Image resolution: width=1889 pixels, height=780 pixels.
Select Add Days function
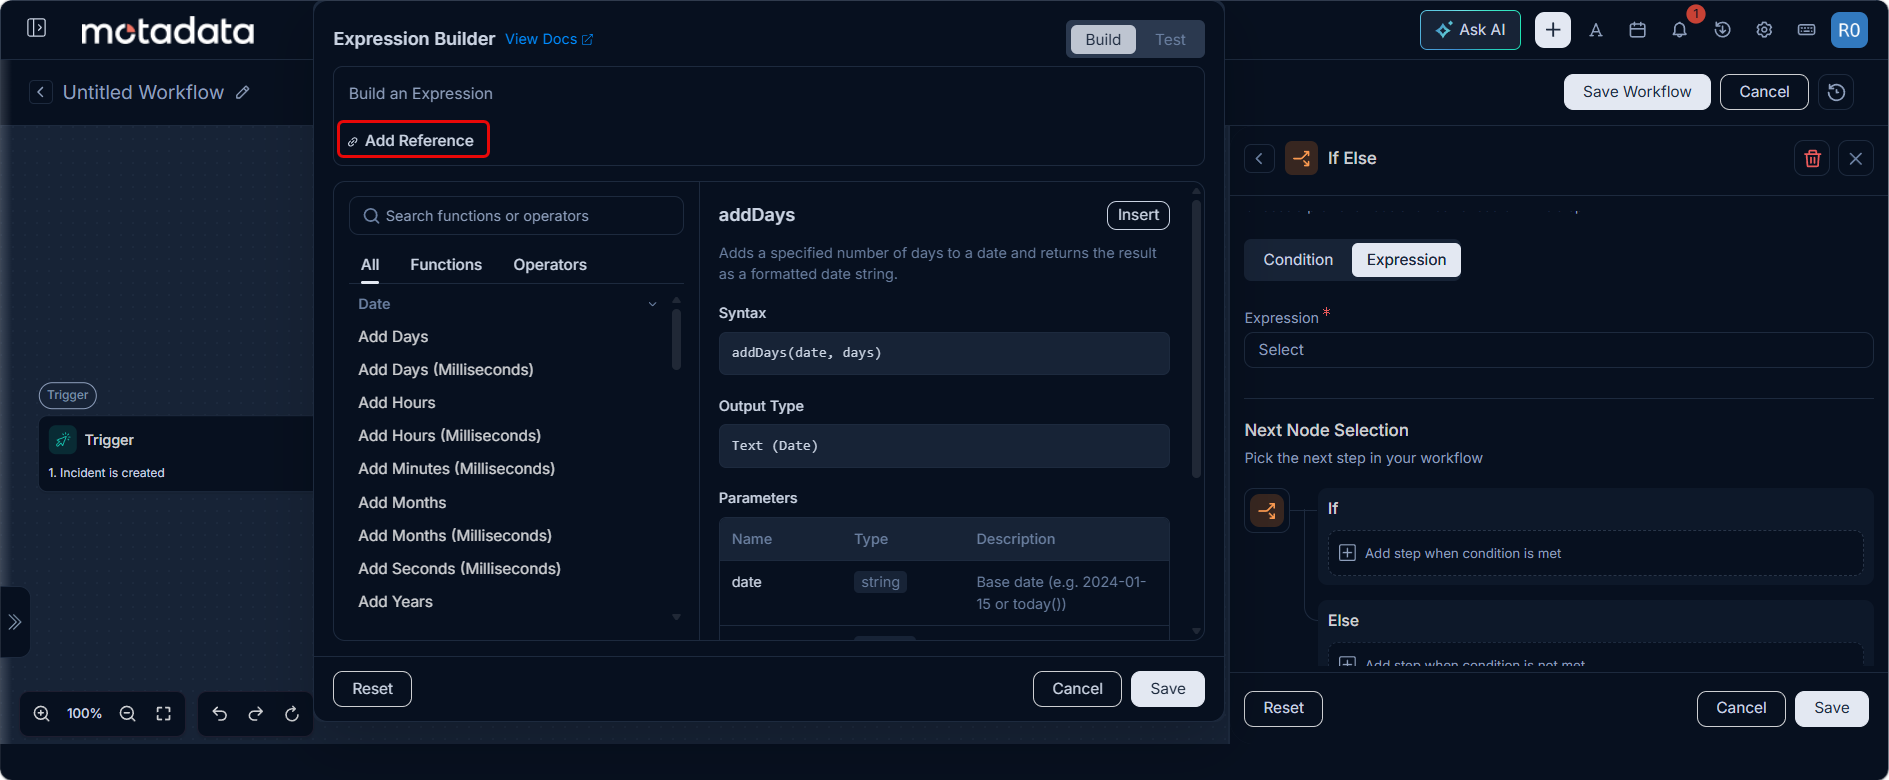(393, 337)
